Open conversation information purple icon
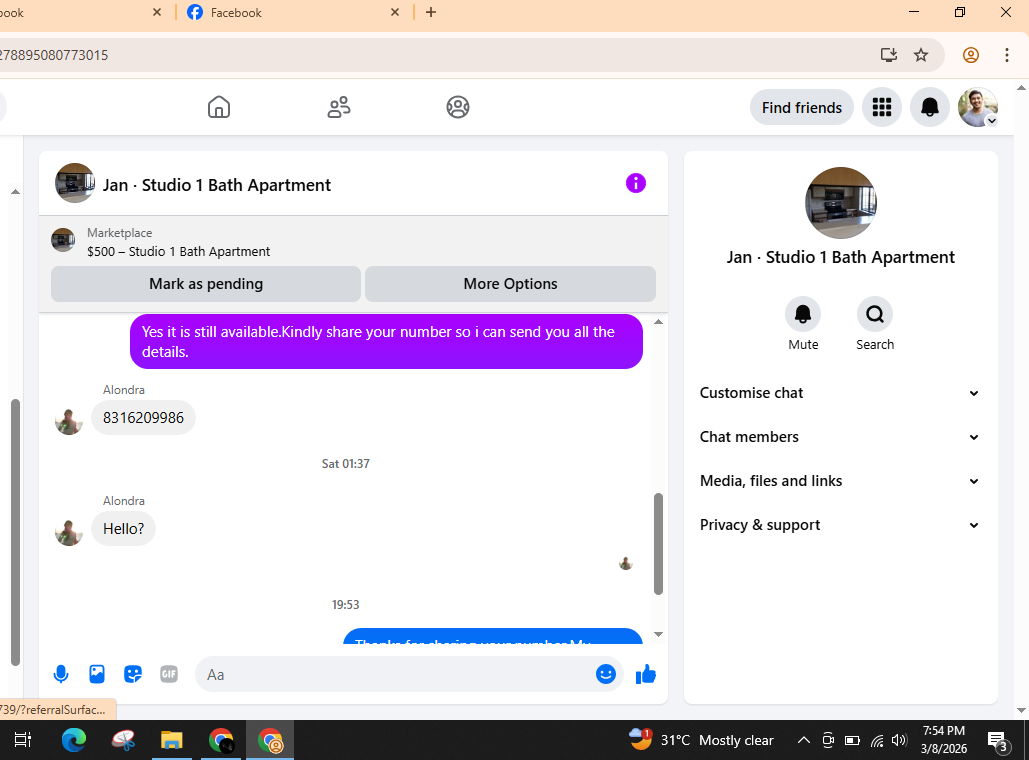 tap(635, 183)
